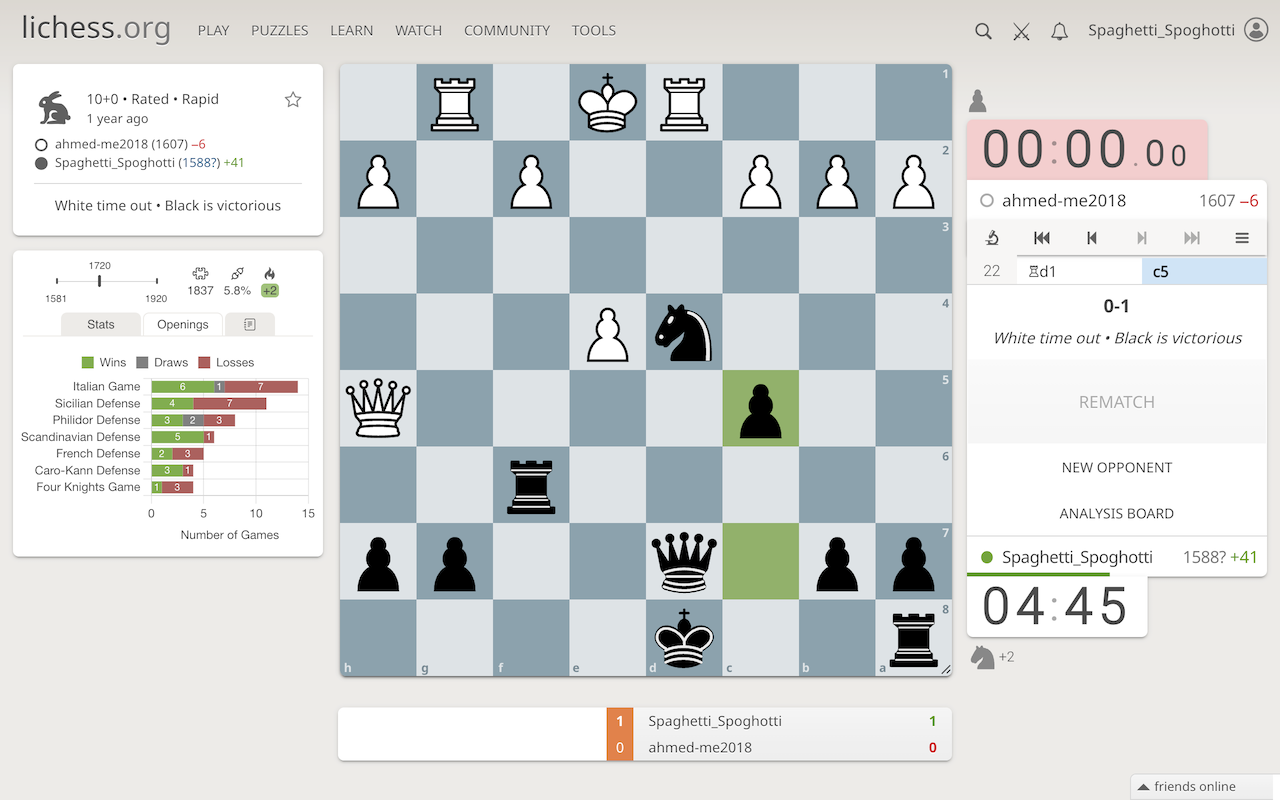Click the white queen on h5
This screenshot has width=1280, height=800.
point(378,408)
